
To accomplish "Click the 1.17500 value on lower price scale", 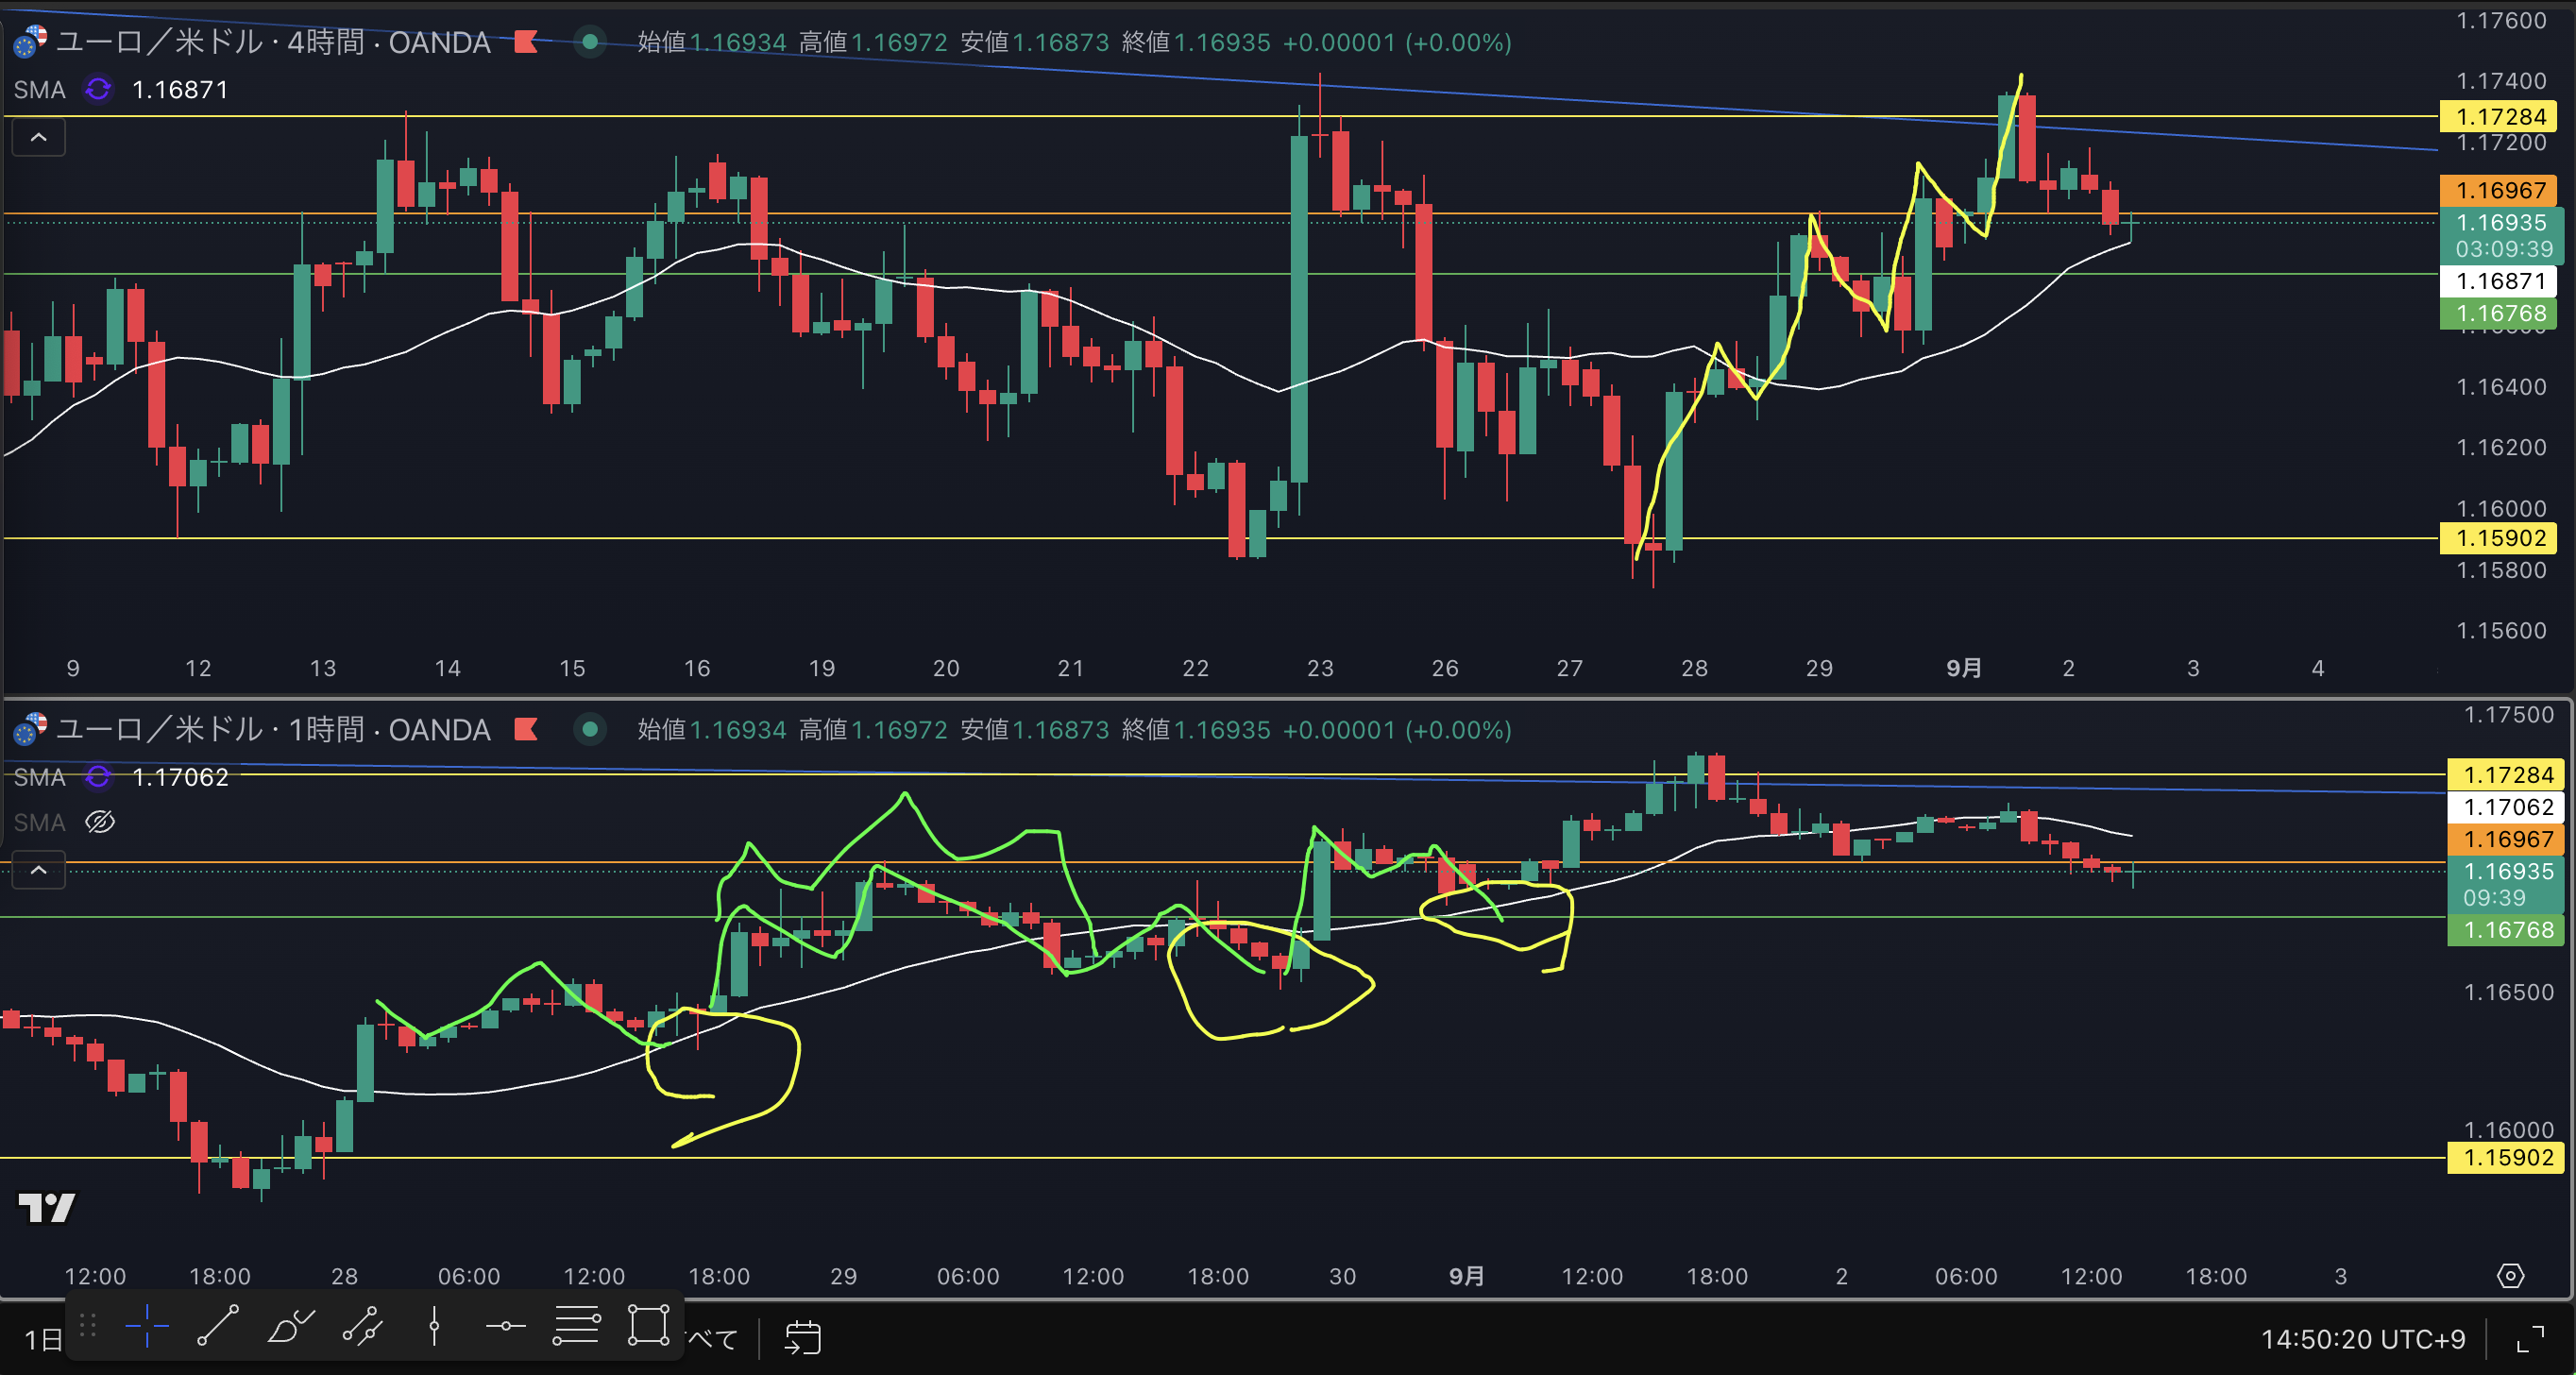I will (x=2508, y=715).
